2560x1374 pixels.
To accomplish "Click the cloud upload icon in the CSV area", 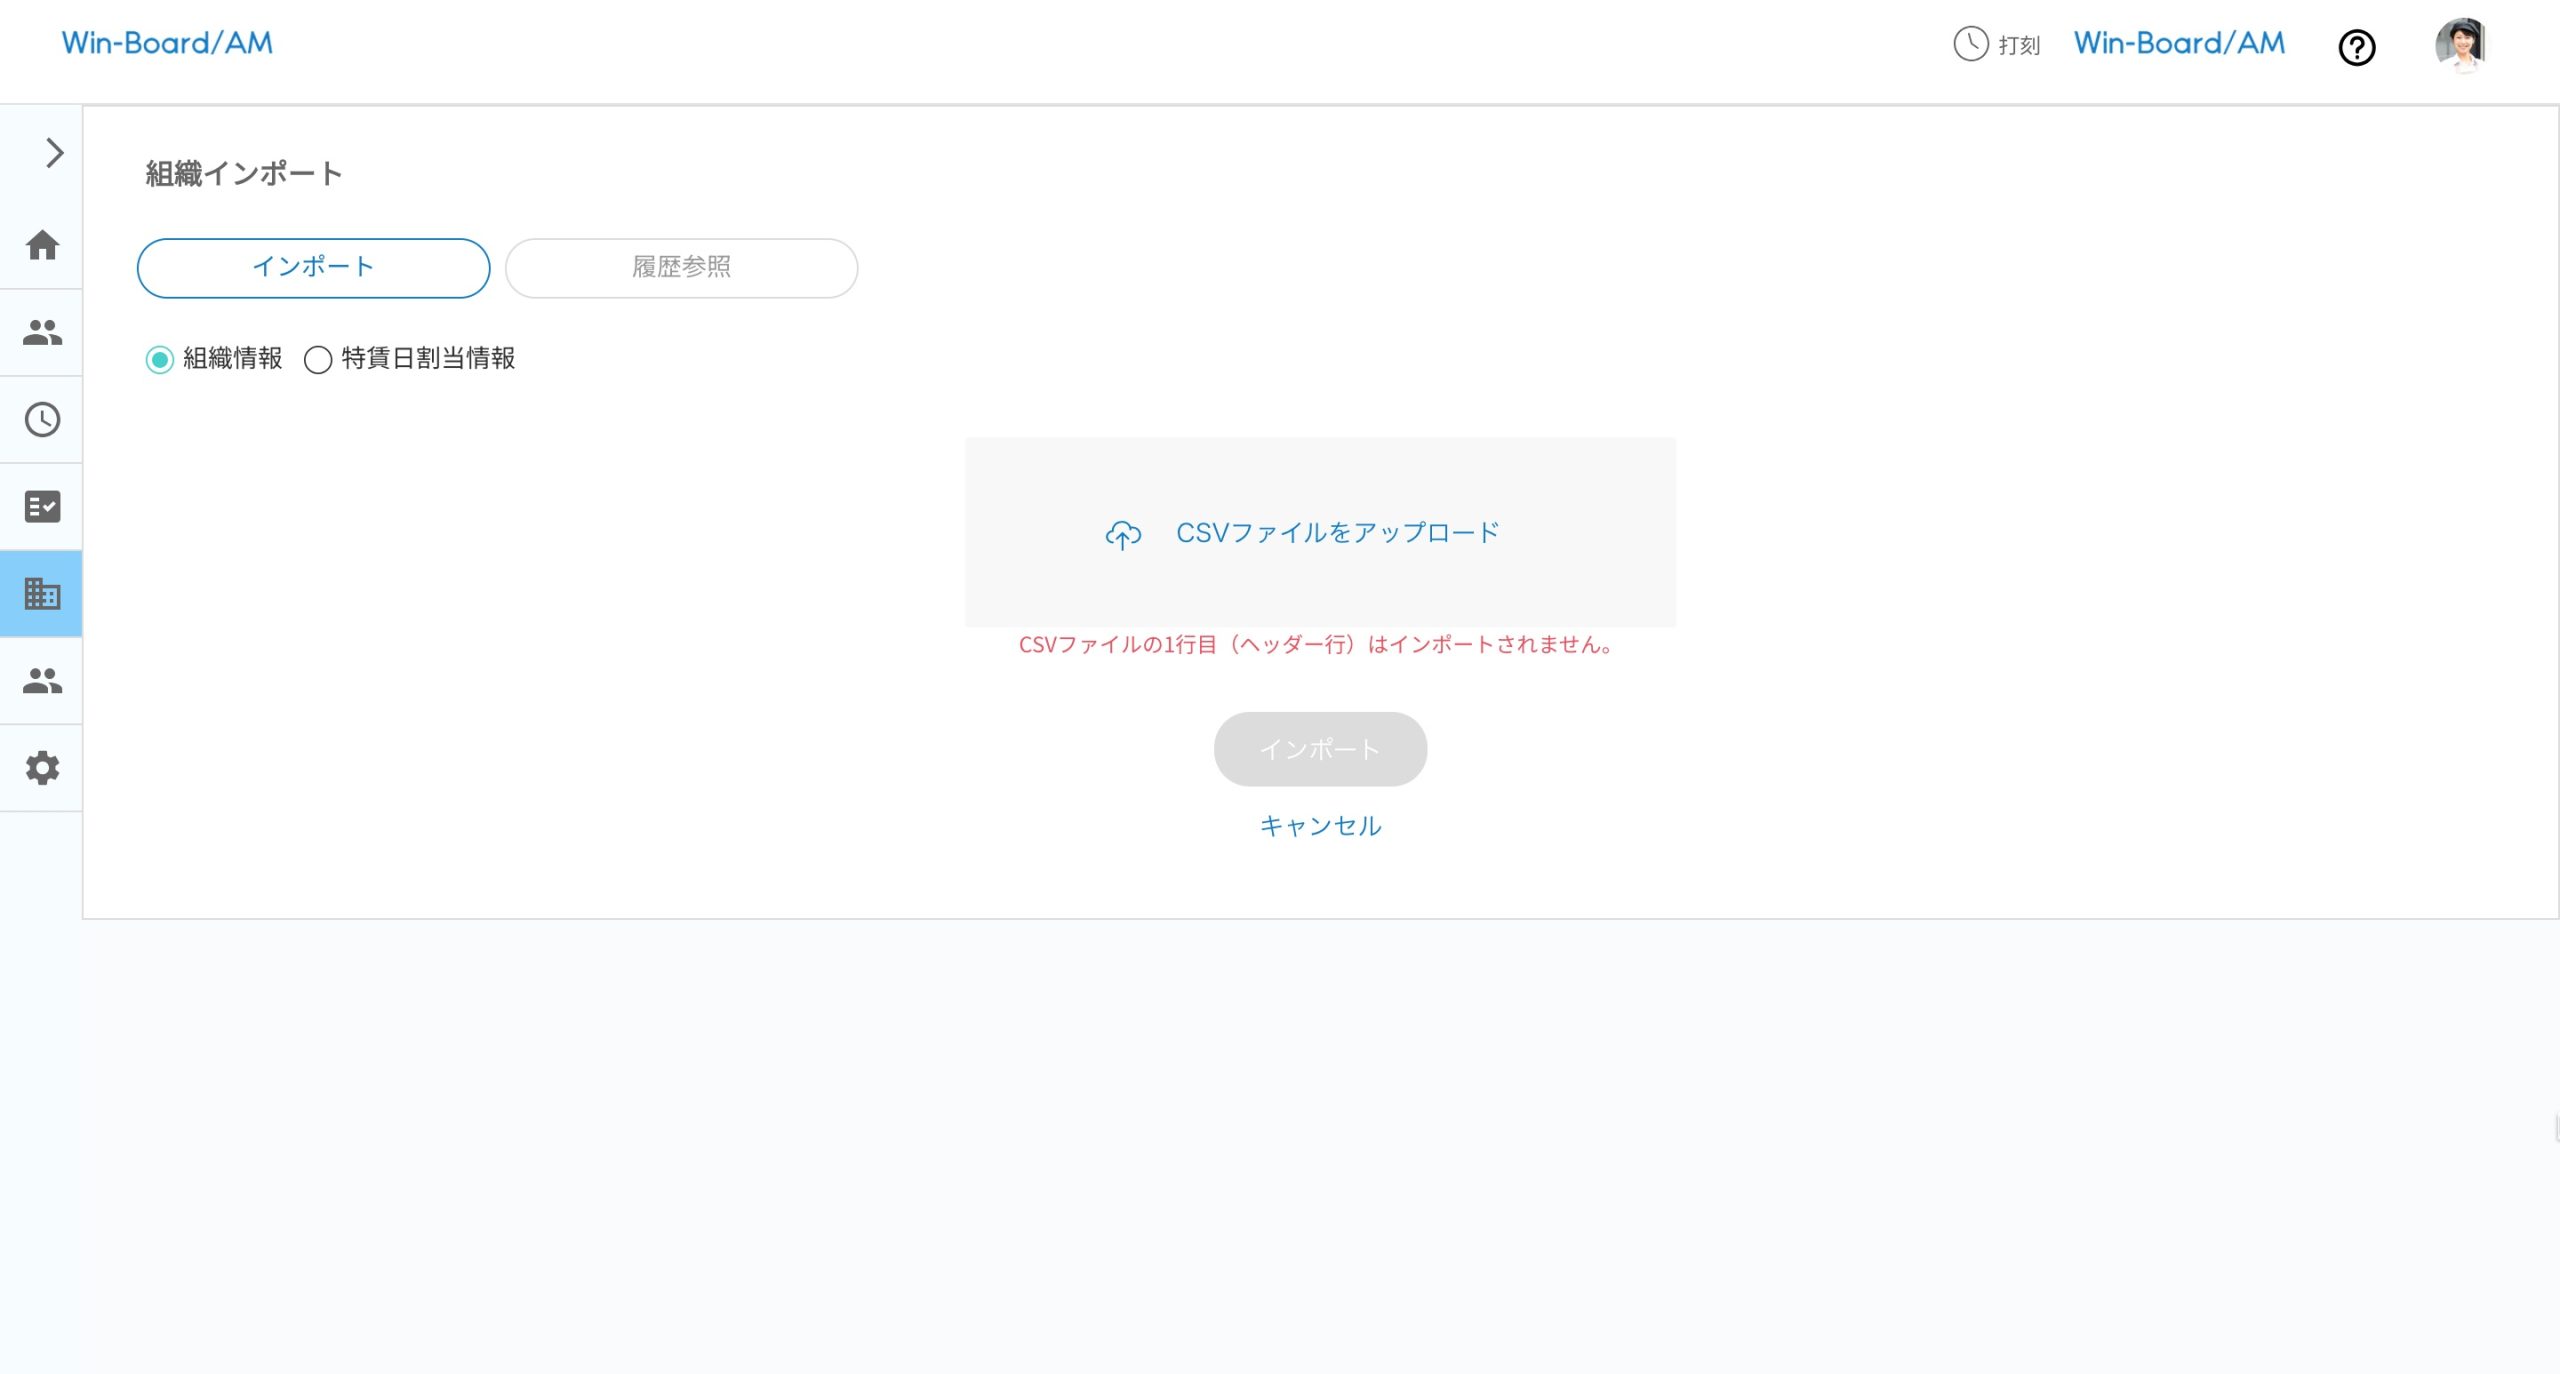I will click(x=1123, y=534).
